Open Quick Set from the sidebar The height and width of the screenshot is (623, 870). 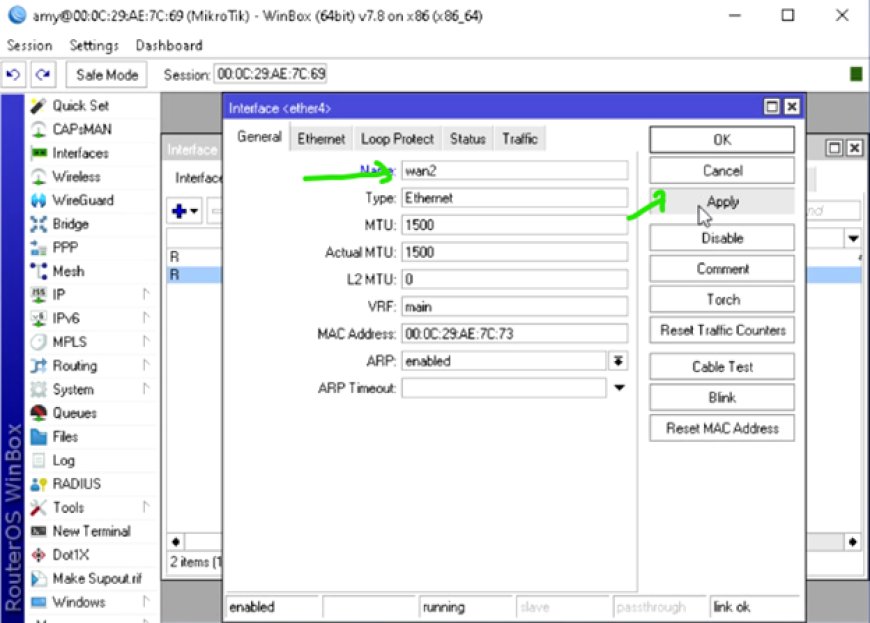[x=80, y=105]
